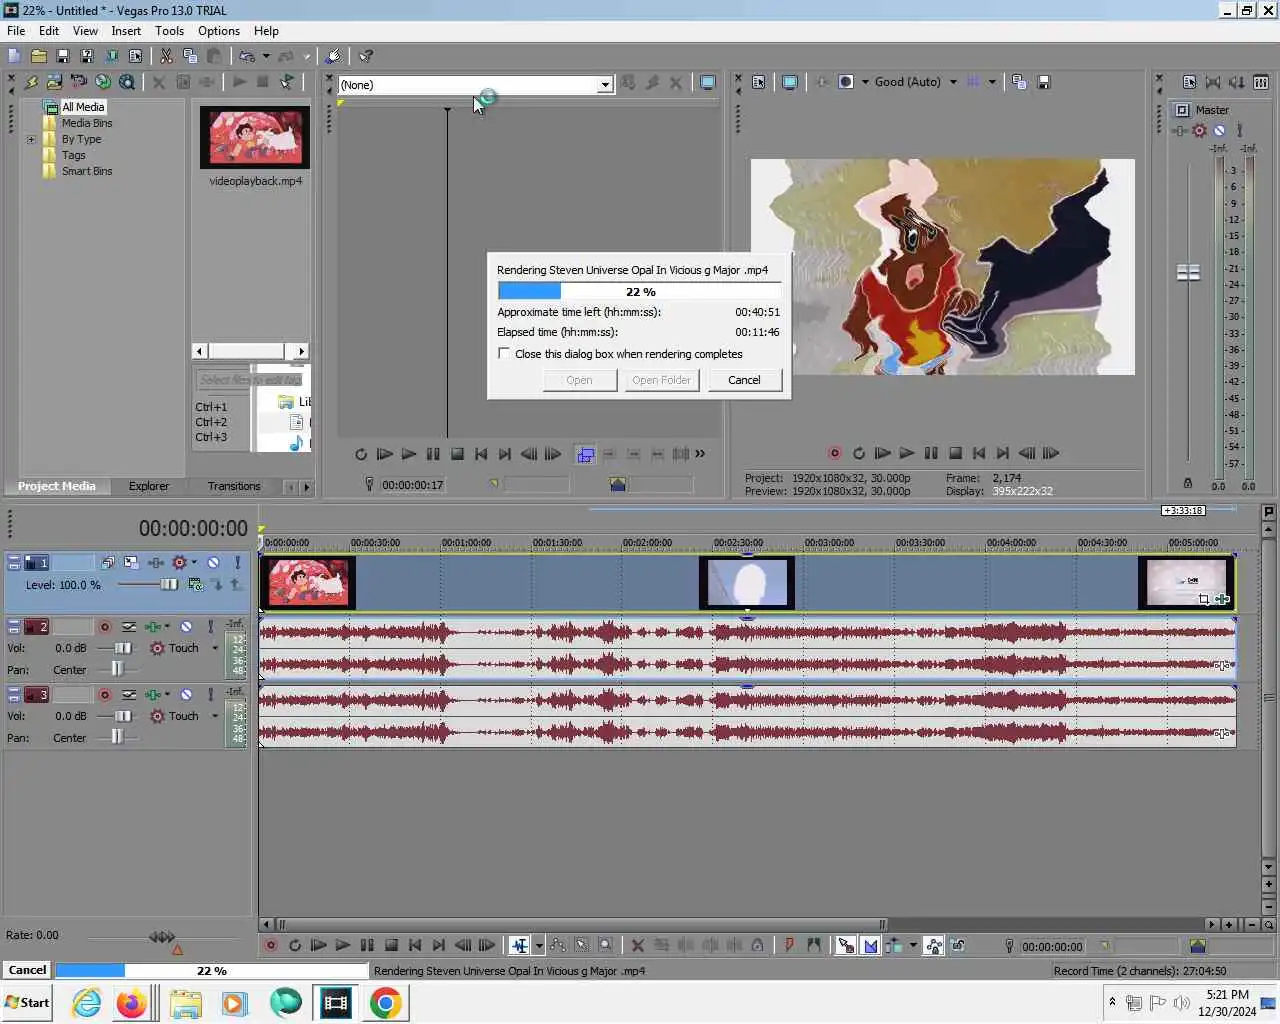Click the Arm for Record button on track 2
Image resolution: width=1280 pixels, height=1024 pixels.
point(104,627)
